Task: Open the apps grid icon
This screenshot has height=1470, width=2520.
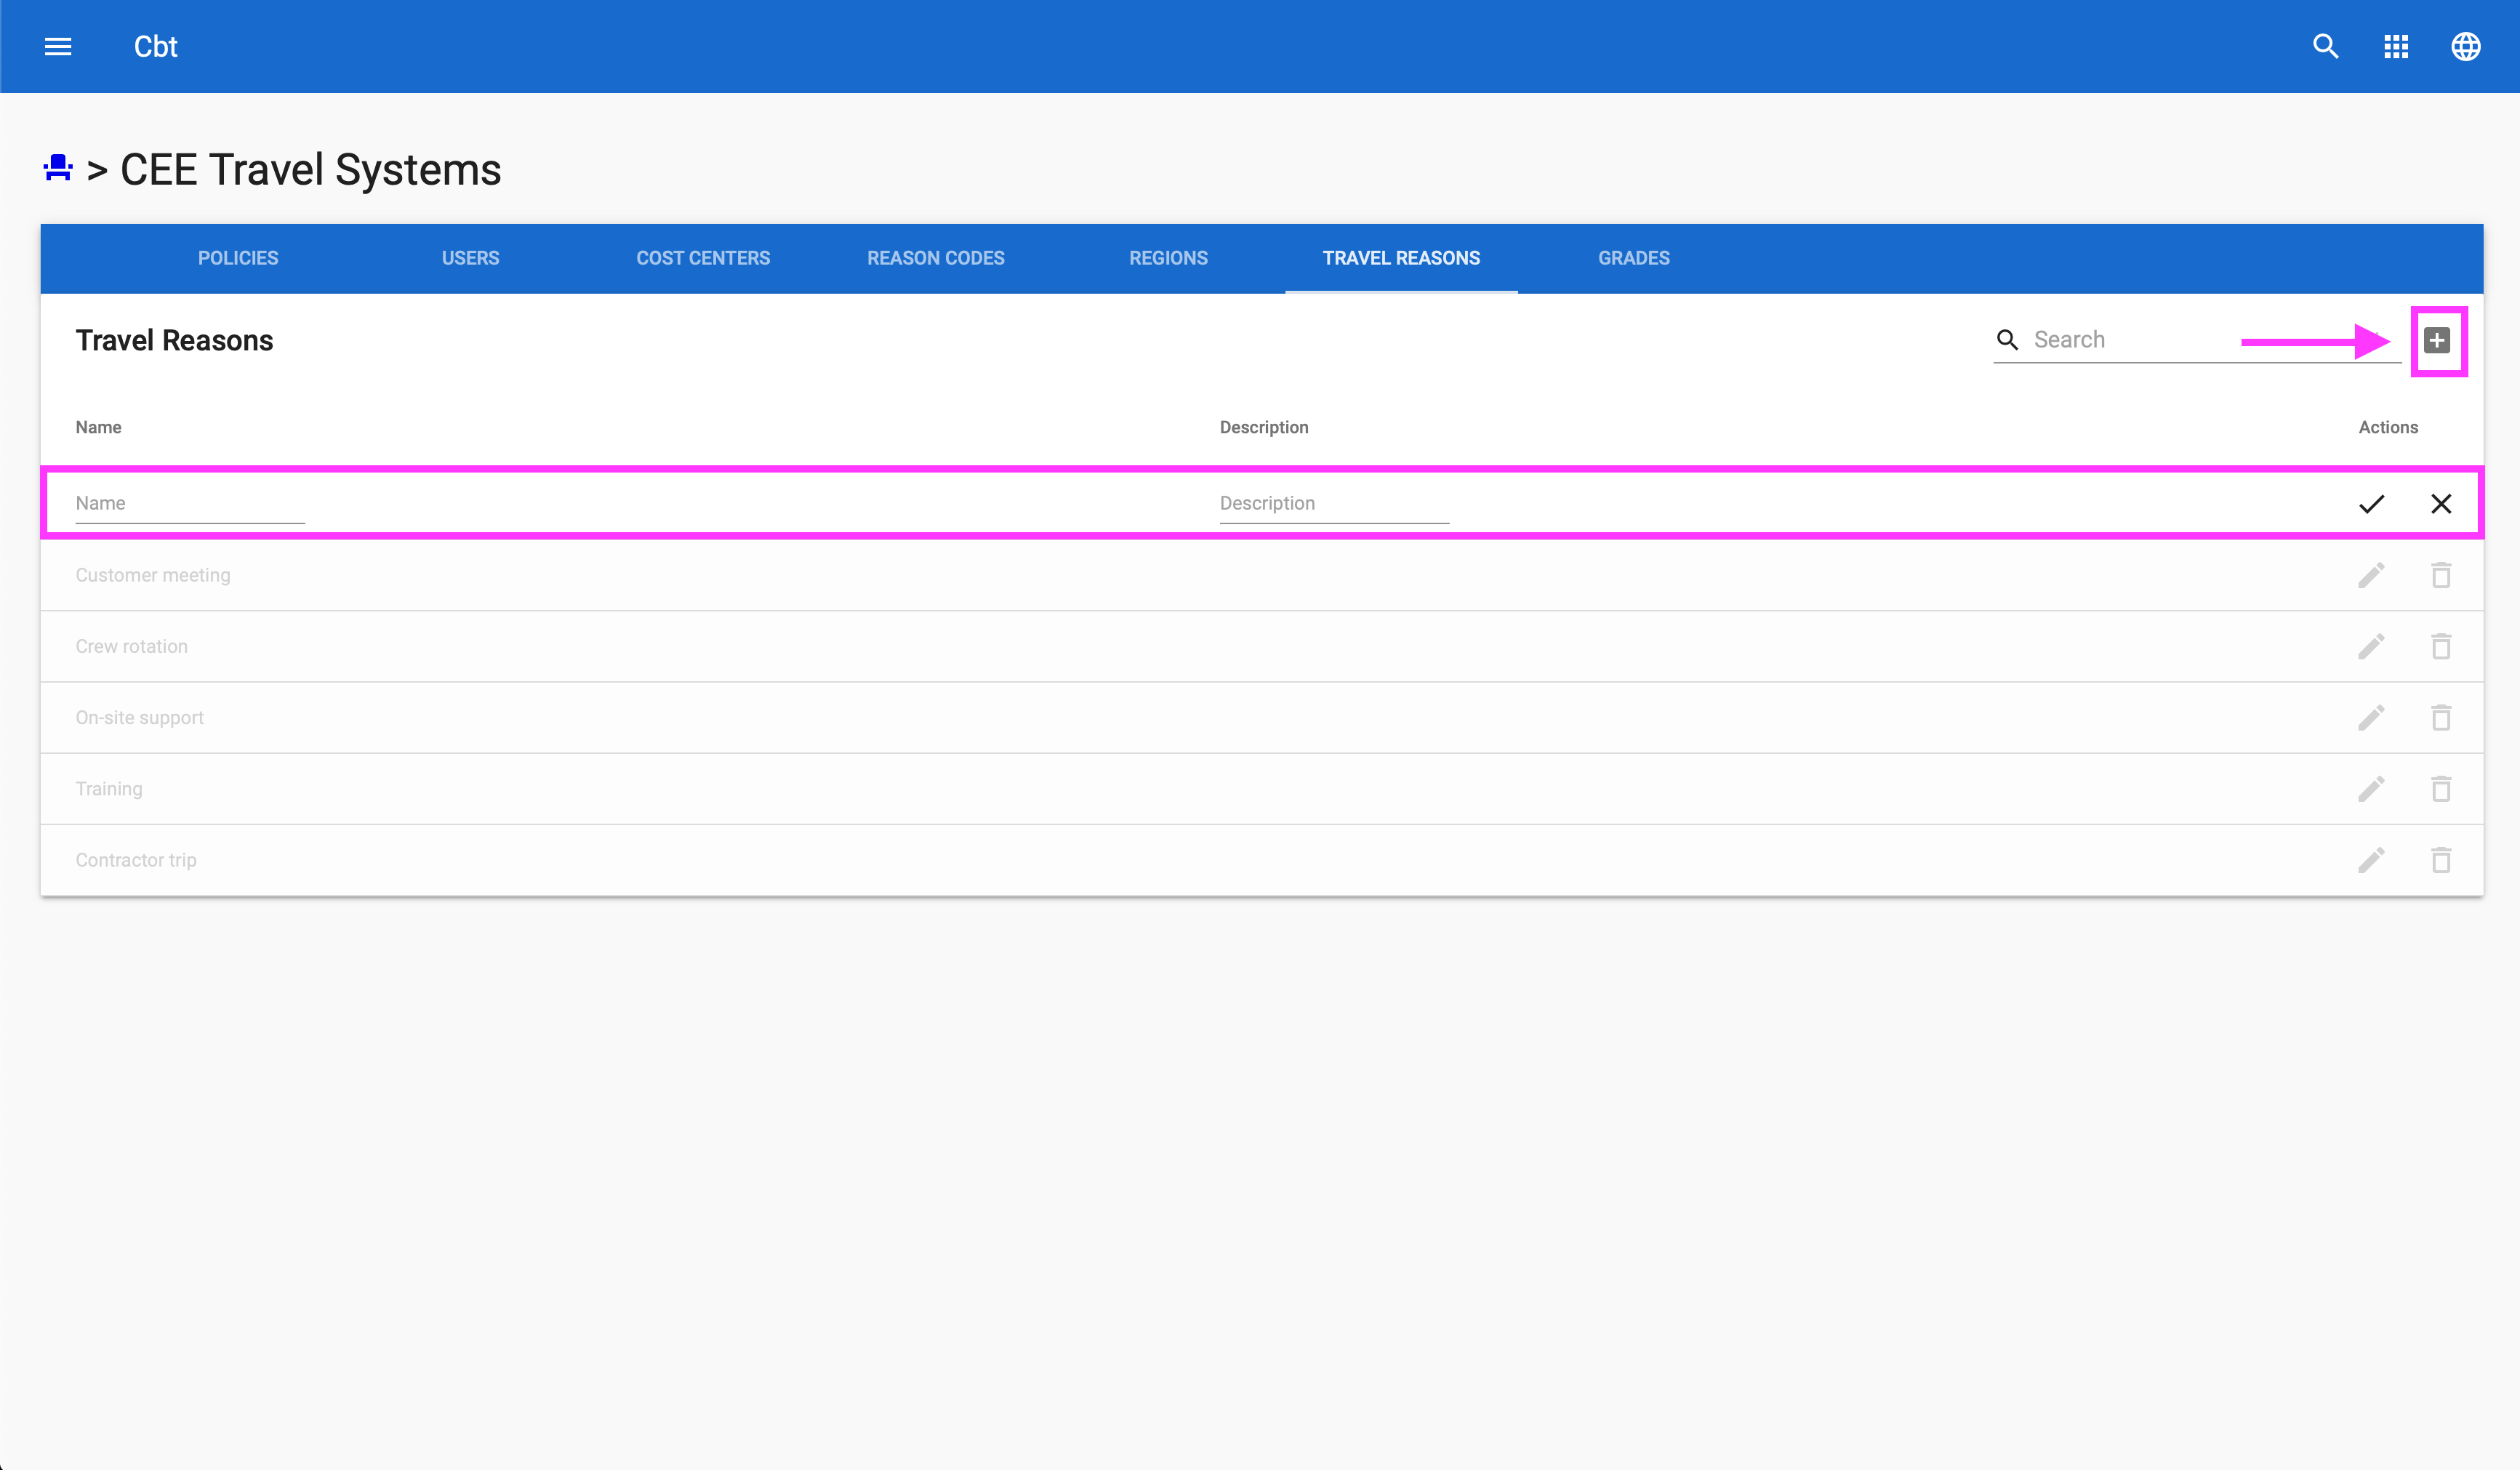Action: click(x=2395, y=46)
